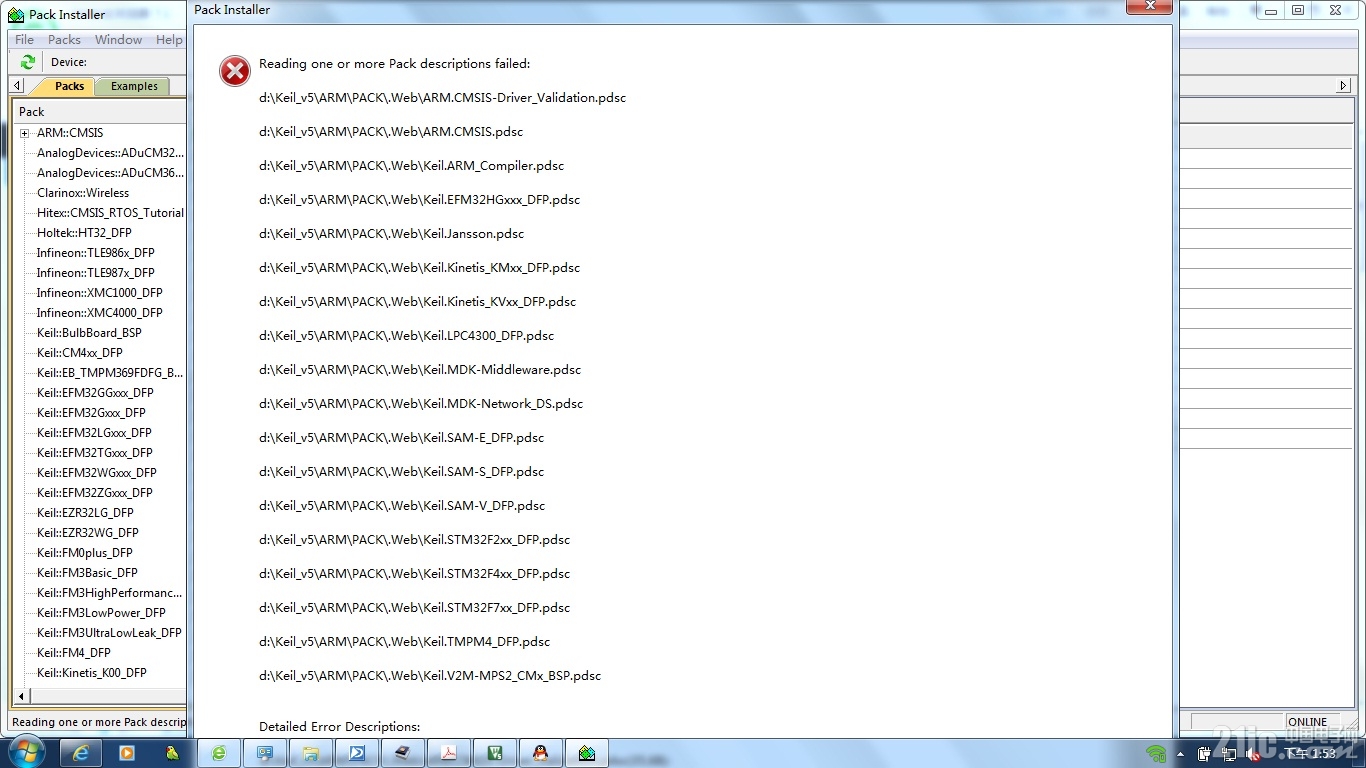Close the error dialog with red X
1366x768 pixels.
pos(1149,5)
